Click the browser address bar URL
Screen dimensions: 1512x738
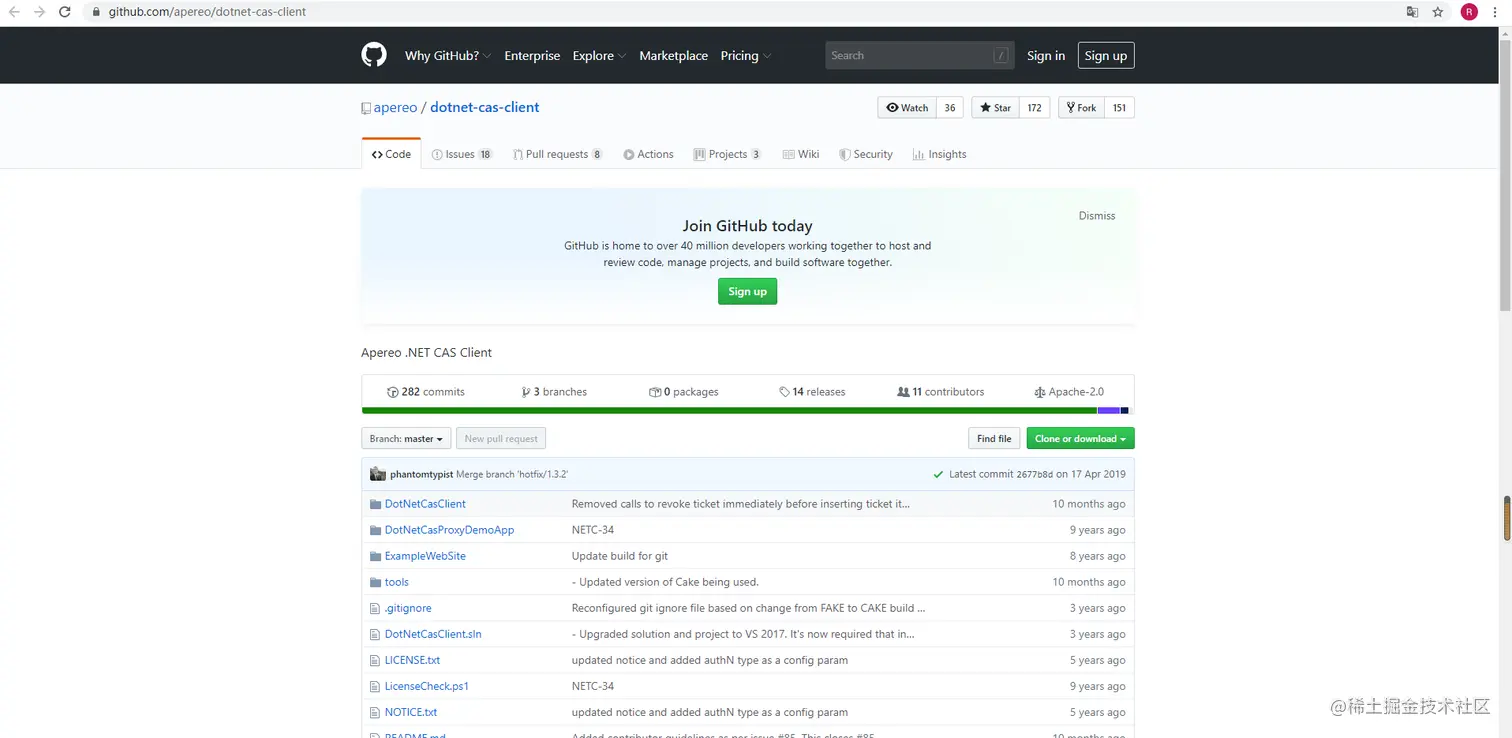coord(208,12)
